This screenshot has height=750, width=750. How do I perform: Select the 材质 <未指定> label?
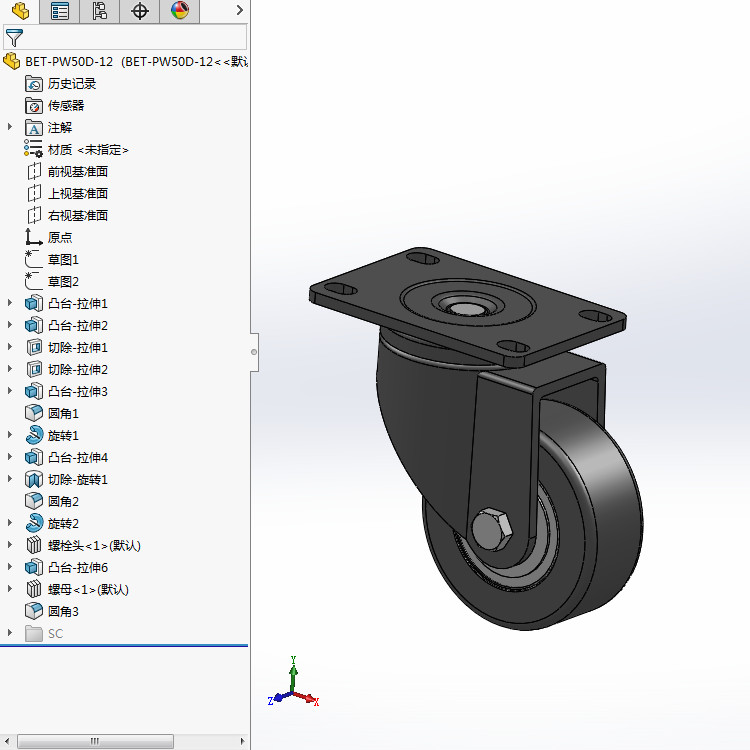[x=88, y=150]
